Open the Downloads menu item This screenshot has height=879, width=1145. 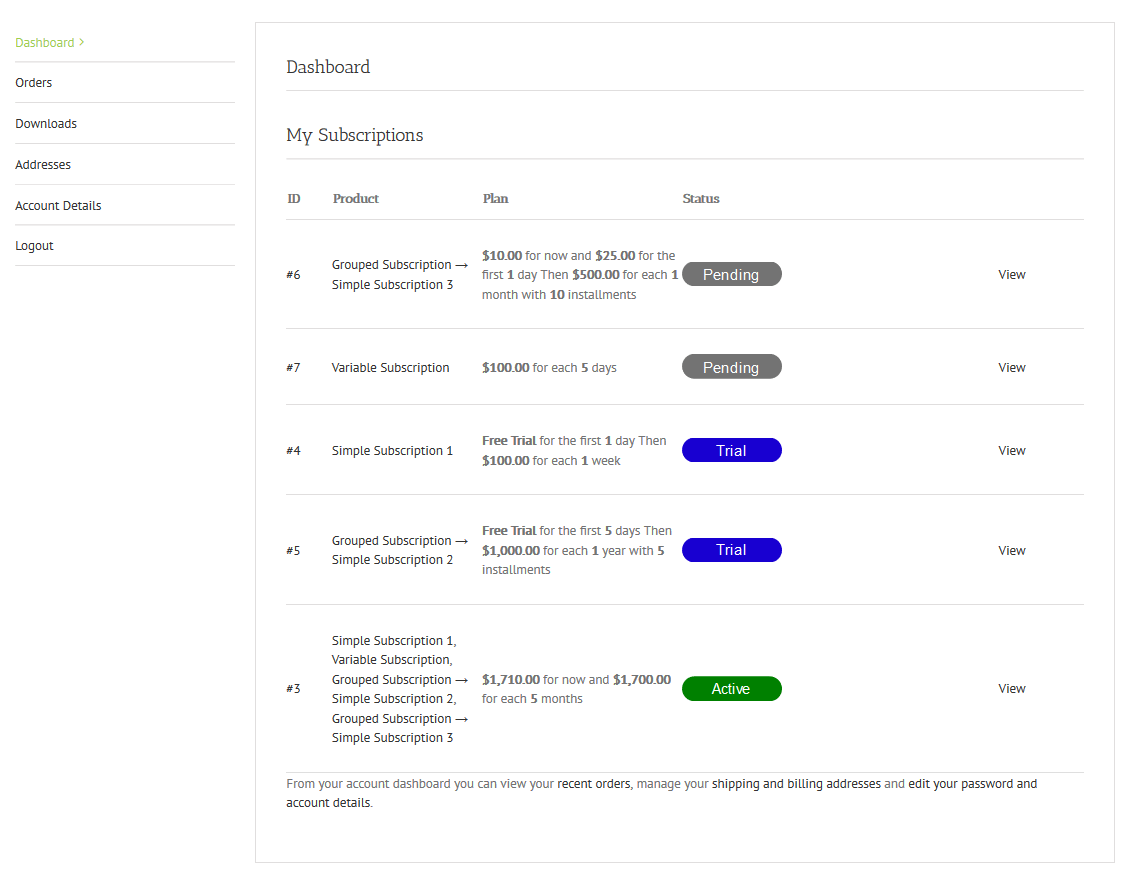pos(46,123)
